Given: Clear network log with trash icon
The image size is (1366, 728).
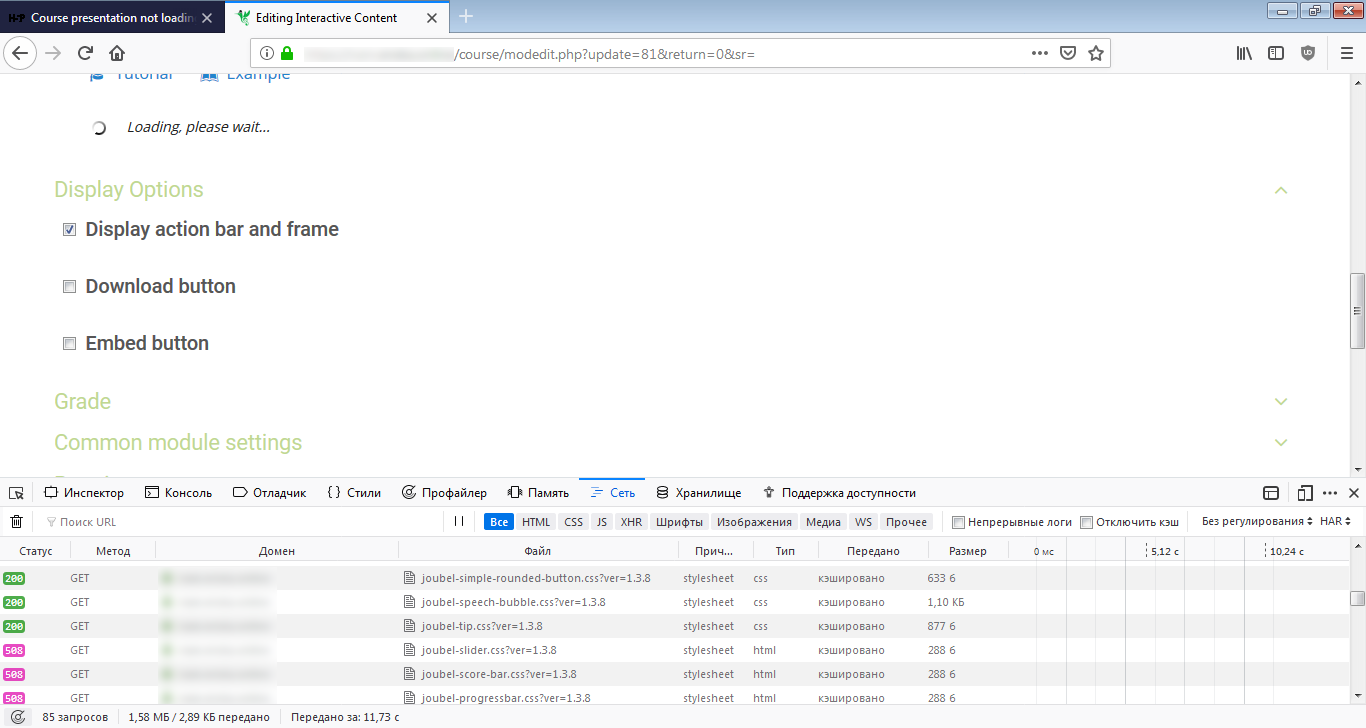Looking at the screenshot, I should 16,522.
